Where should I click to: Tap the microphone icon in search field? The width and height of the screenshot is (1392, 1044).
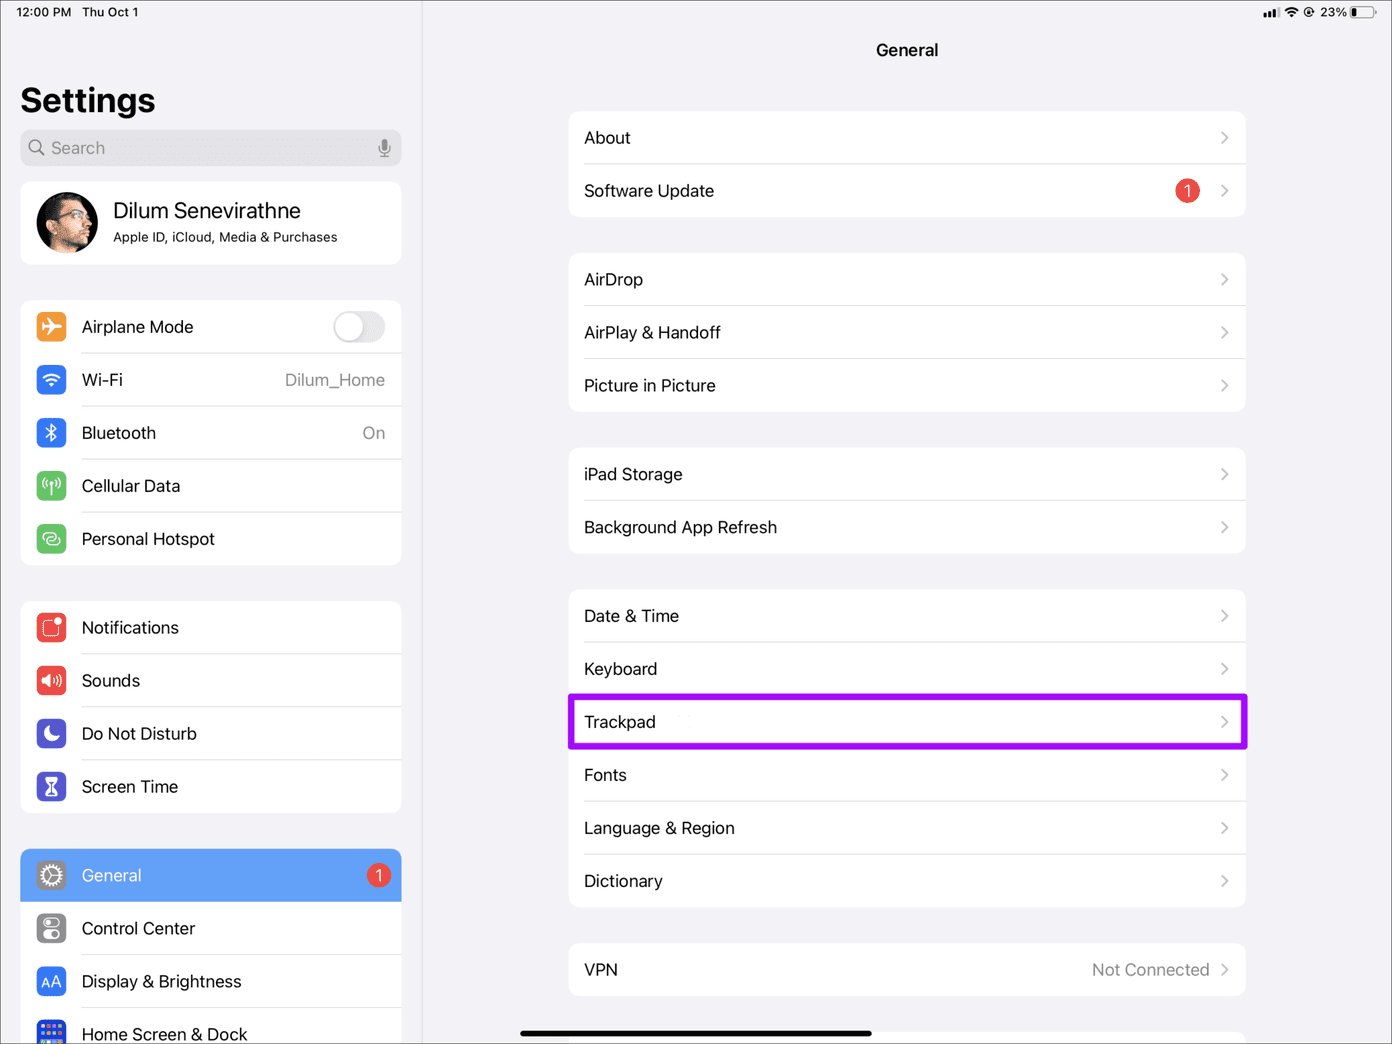pyautogui.click(x=384, y=148)
